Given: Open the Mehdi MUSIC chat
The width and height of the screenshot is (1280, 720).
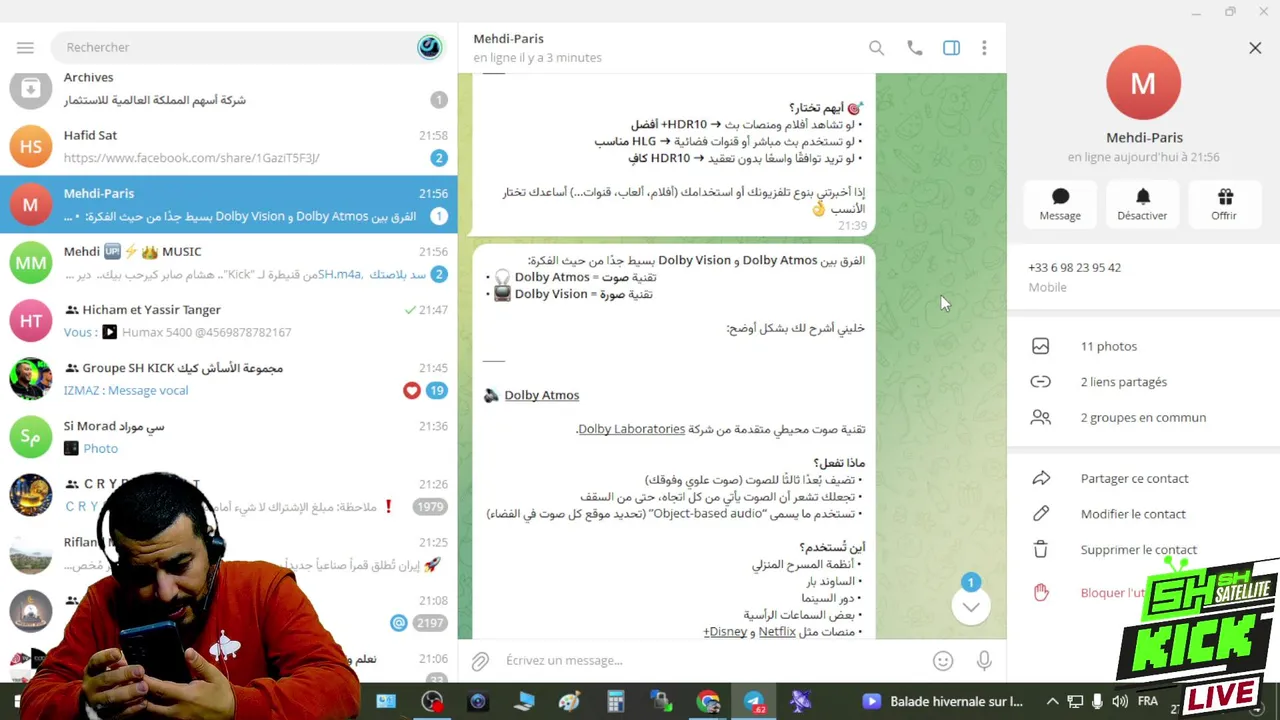Looking at the screenshot, I should pos(228,262).
